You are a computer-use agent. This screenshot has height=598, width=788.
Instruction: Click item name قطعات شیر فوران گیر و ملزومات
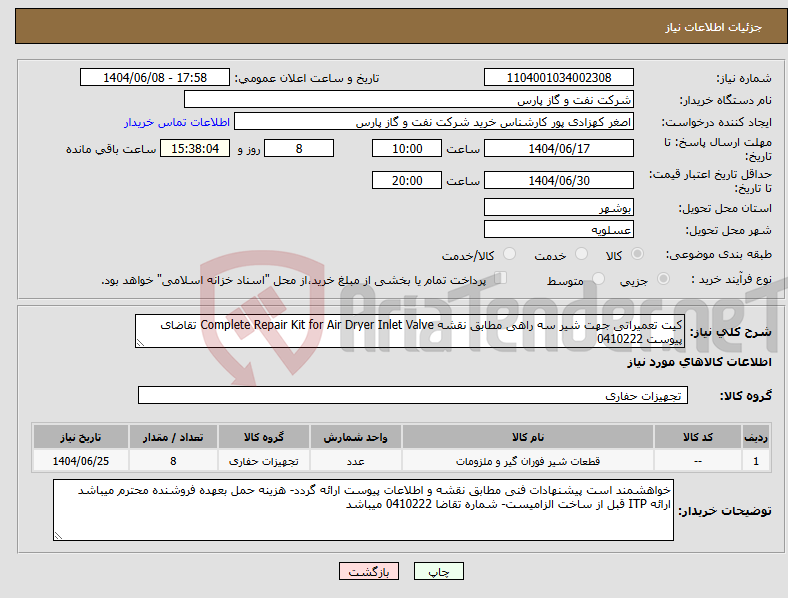click(x=528, y=461)
